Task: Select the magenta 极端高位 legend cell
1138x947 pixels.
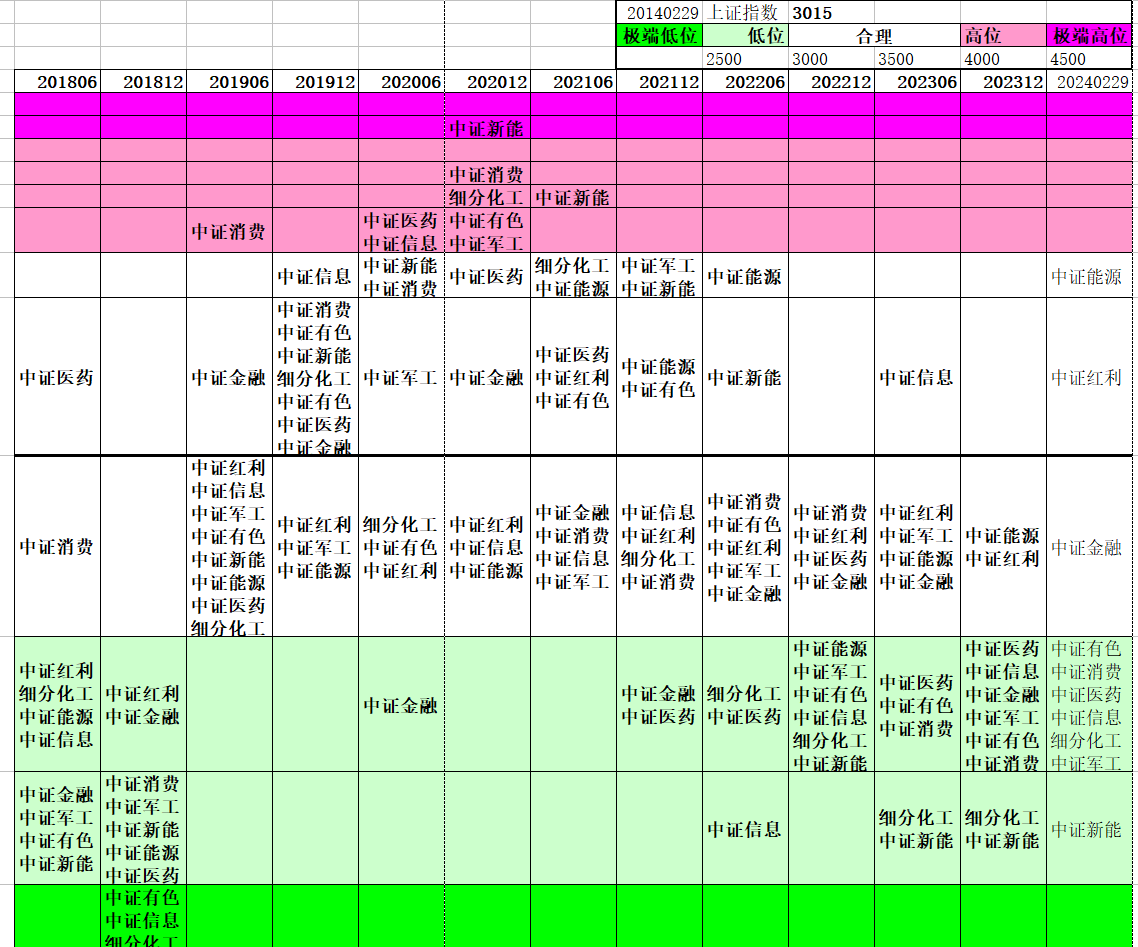Action: [x=1089, y=36]
